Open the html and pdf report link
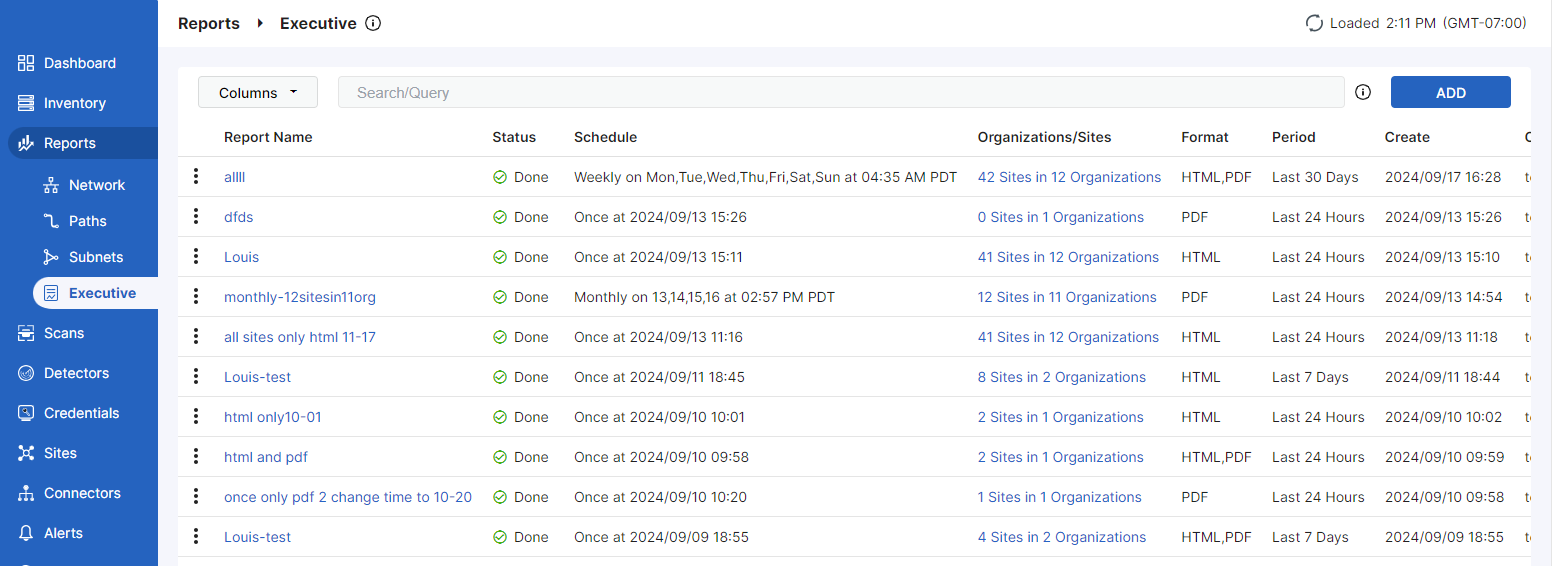 point(266,457)
